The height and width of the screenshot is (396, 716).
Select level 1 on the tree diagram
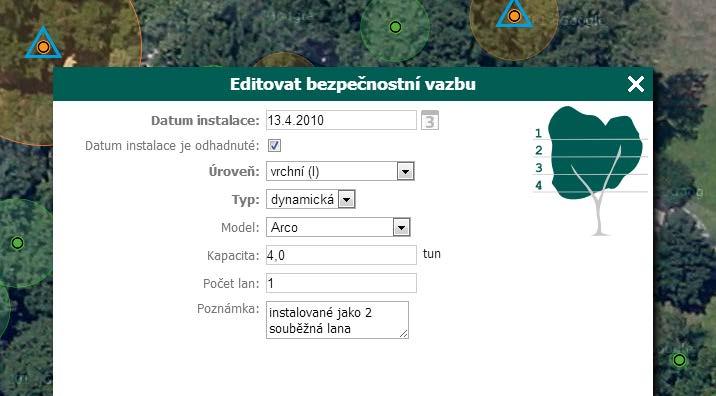539,133
